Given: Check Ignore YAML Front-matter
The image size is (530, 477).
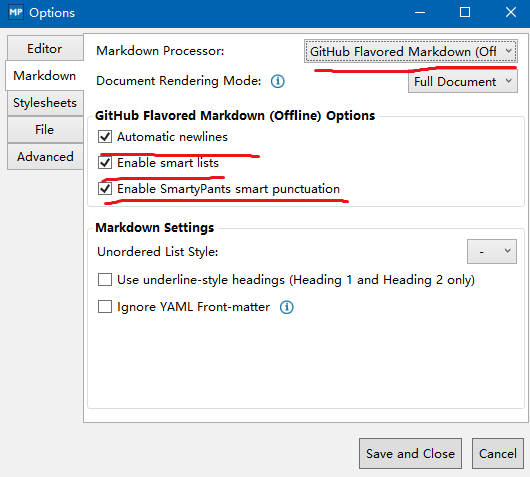Looking at the screenshot, I should coord(105,307).
